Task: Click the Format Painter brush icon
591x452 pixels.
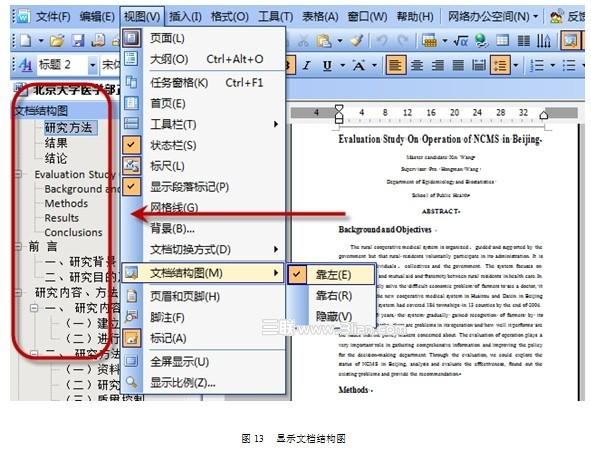Action: point(356,41)
